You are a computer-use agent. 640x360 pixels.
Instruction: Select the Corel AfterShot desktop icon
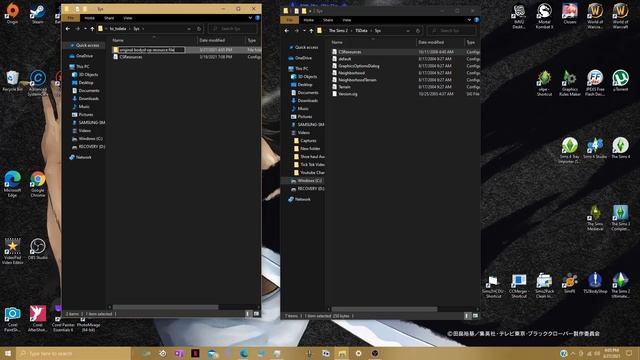(38, 320)
